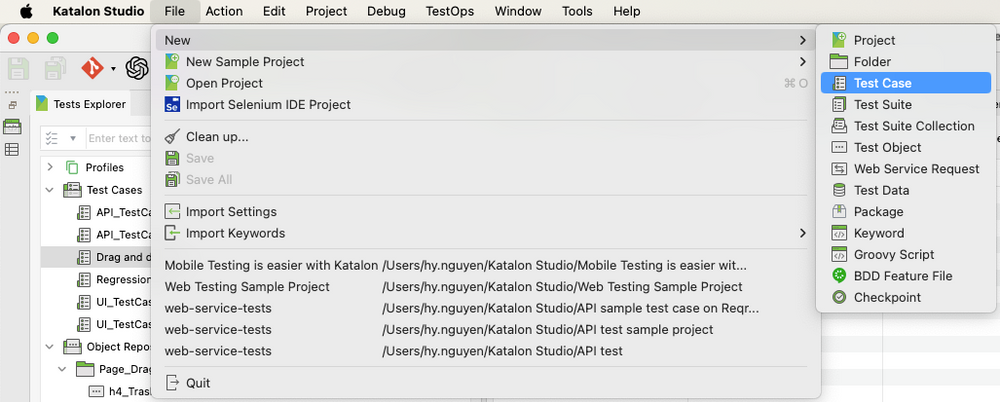Viewport: 1000px width, 402px height.
Task: Choose Test Case in New submenu
Action: click(x=906, y=83)
